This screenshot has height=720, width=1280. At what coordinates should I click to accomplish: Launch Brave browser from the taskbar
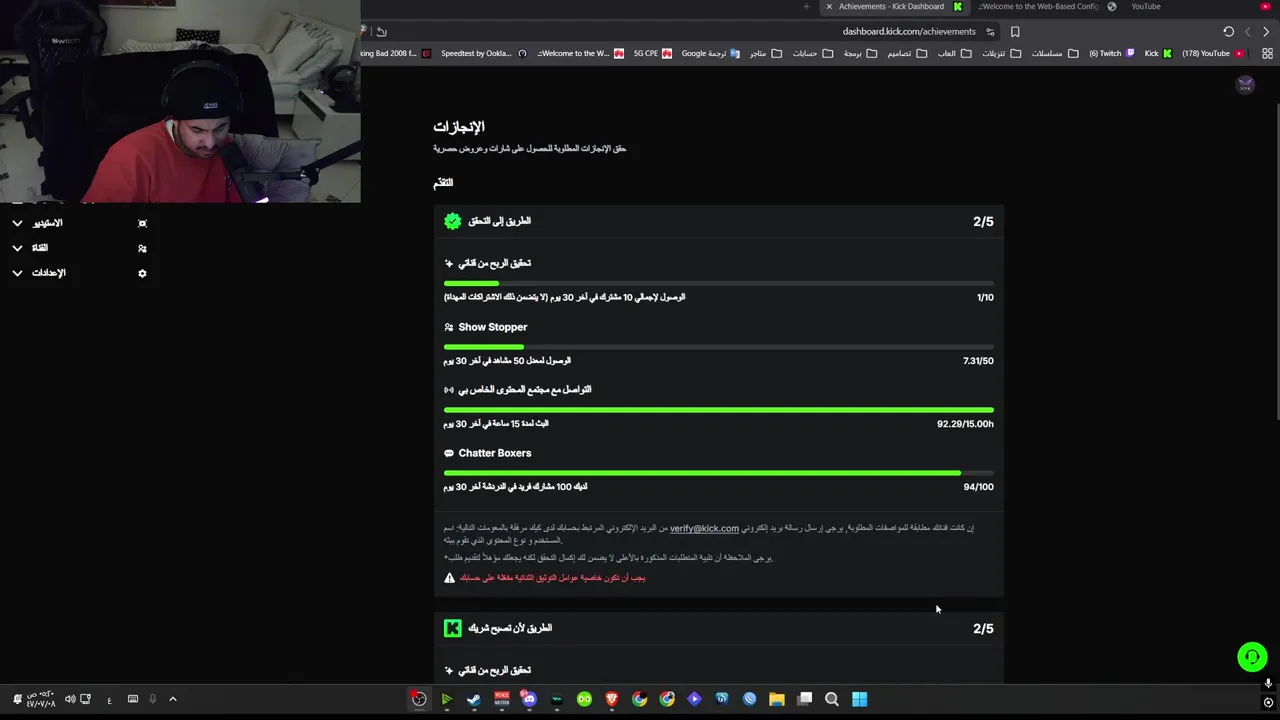pyautogui.click(x=612, y=699)
